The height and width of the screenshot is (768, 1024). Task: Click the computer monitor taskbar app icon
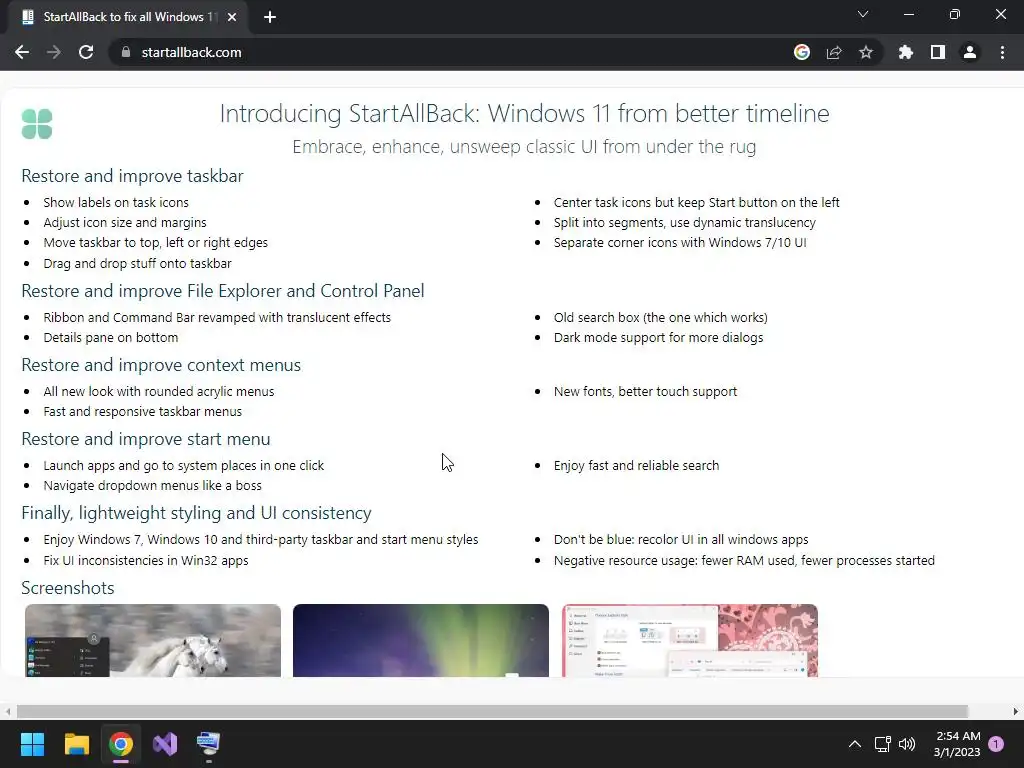209,744
